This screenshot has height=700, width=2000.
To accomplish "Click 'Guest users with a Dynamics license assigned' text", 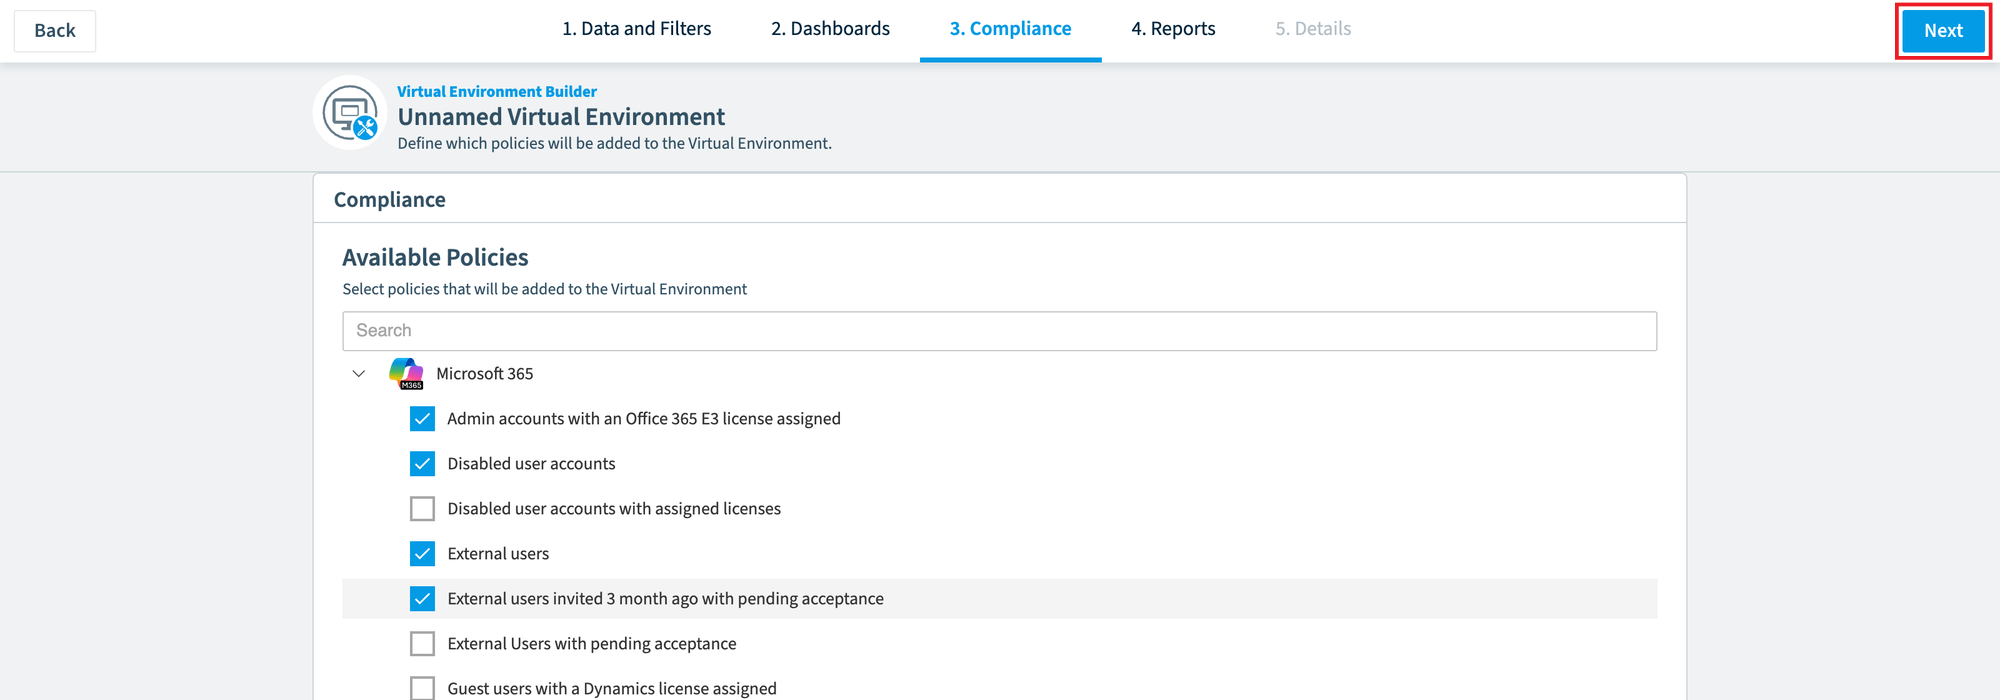I will [x=612, y=688].
